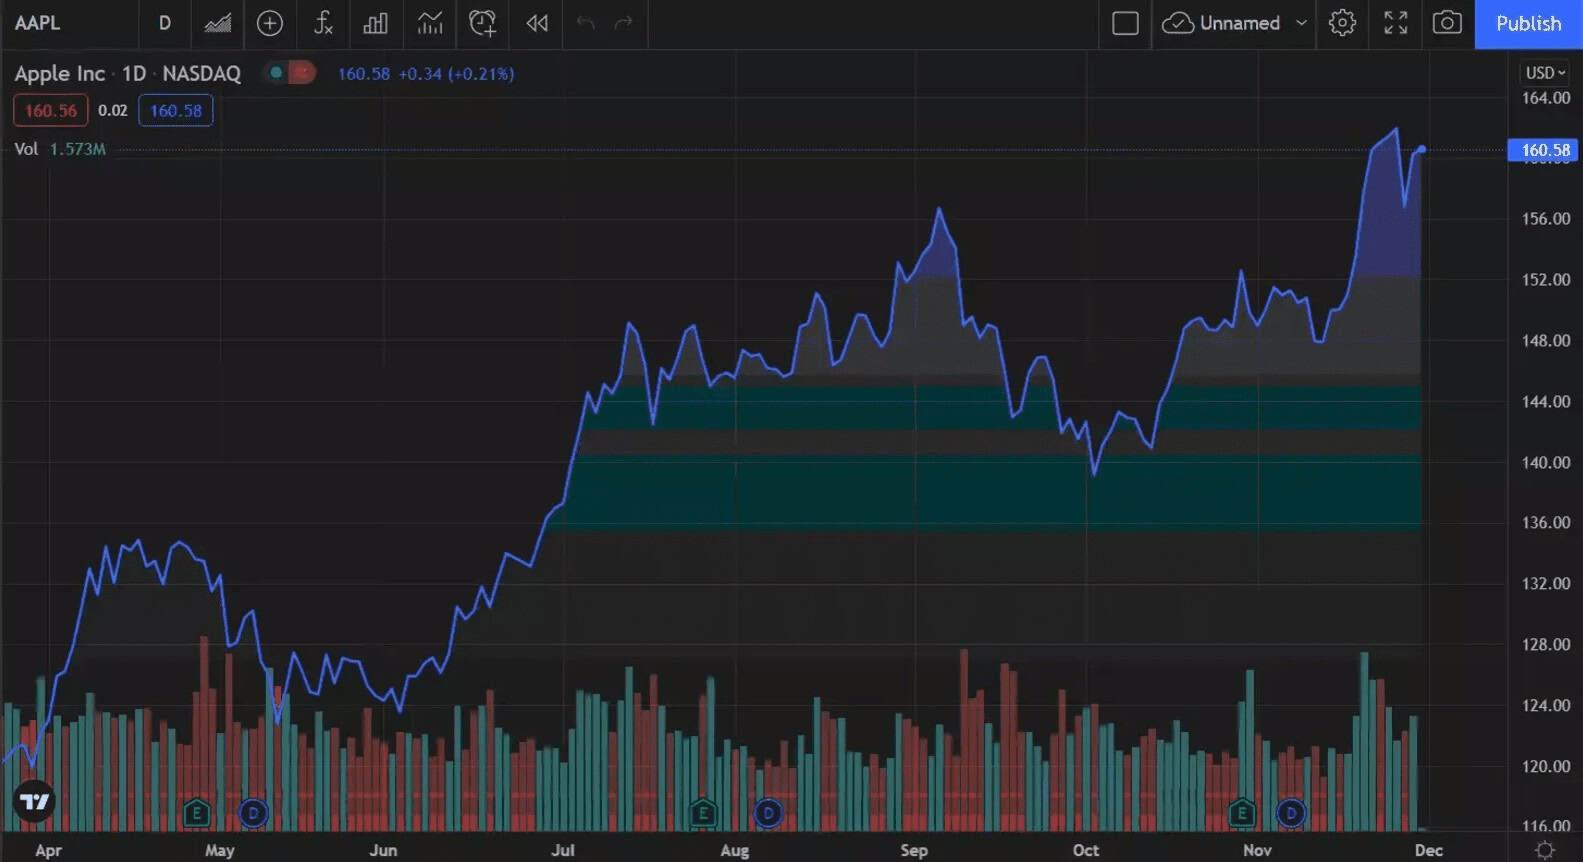Click the Sep label on the time axis
This screenshot has height=862, width=1583.
pos(914,850)
